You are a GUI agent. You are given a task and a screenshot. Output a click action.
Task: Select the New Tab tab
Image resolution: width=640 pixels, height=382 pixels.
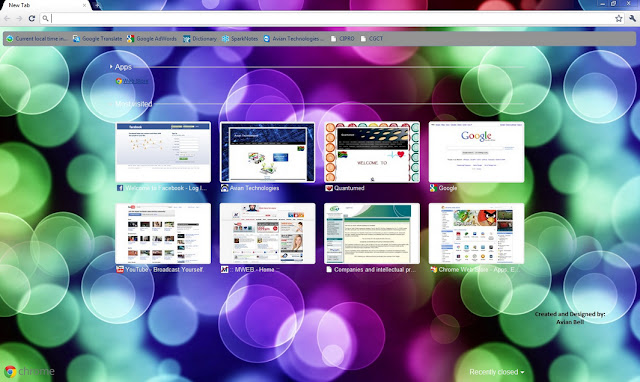(45, 5)
